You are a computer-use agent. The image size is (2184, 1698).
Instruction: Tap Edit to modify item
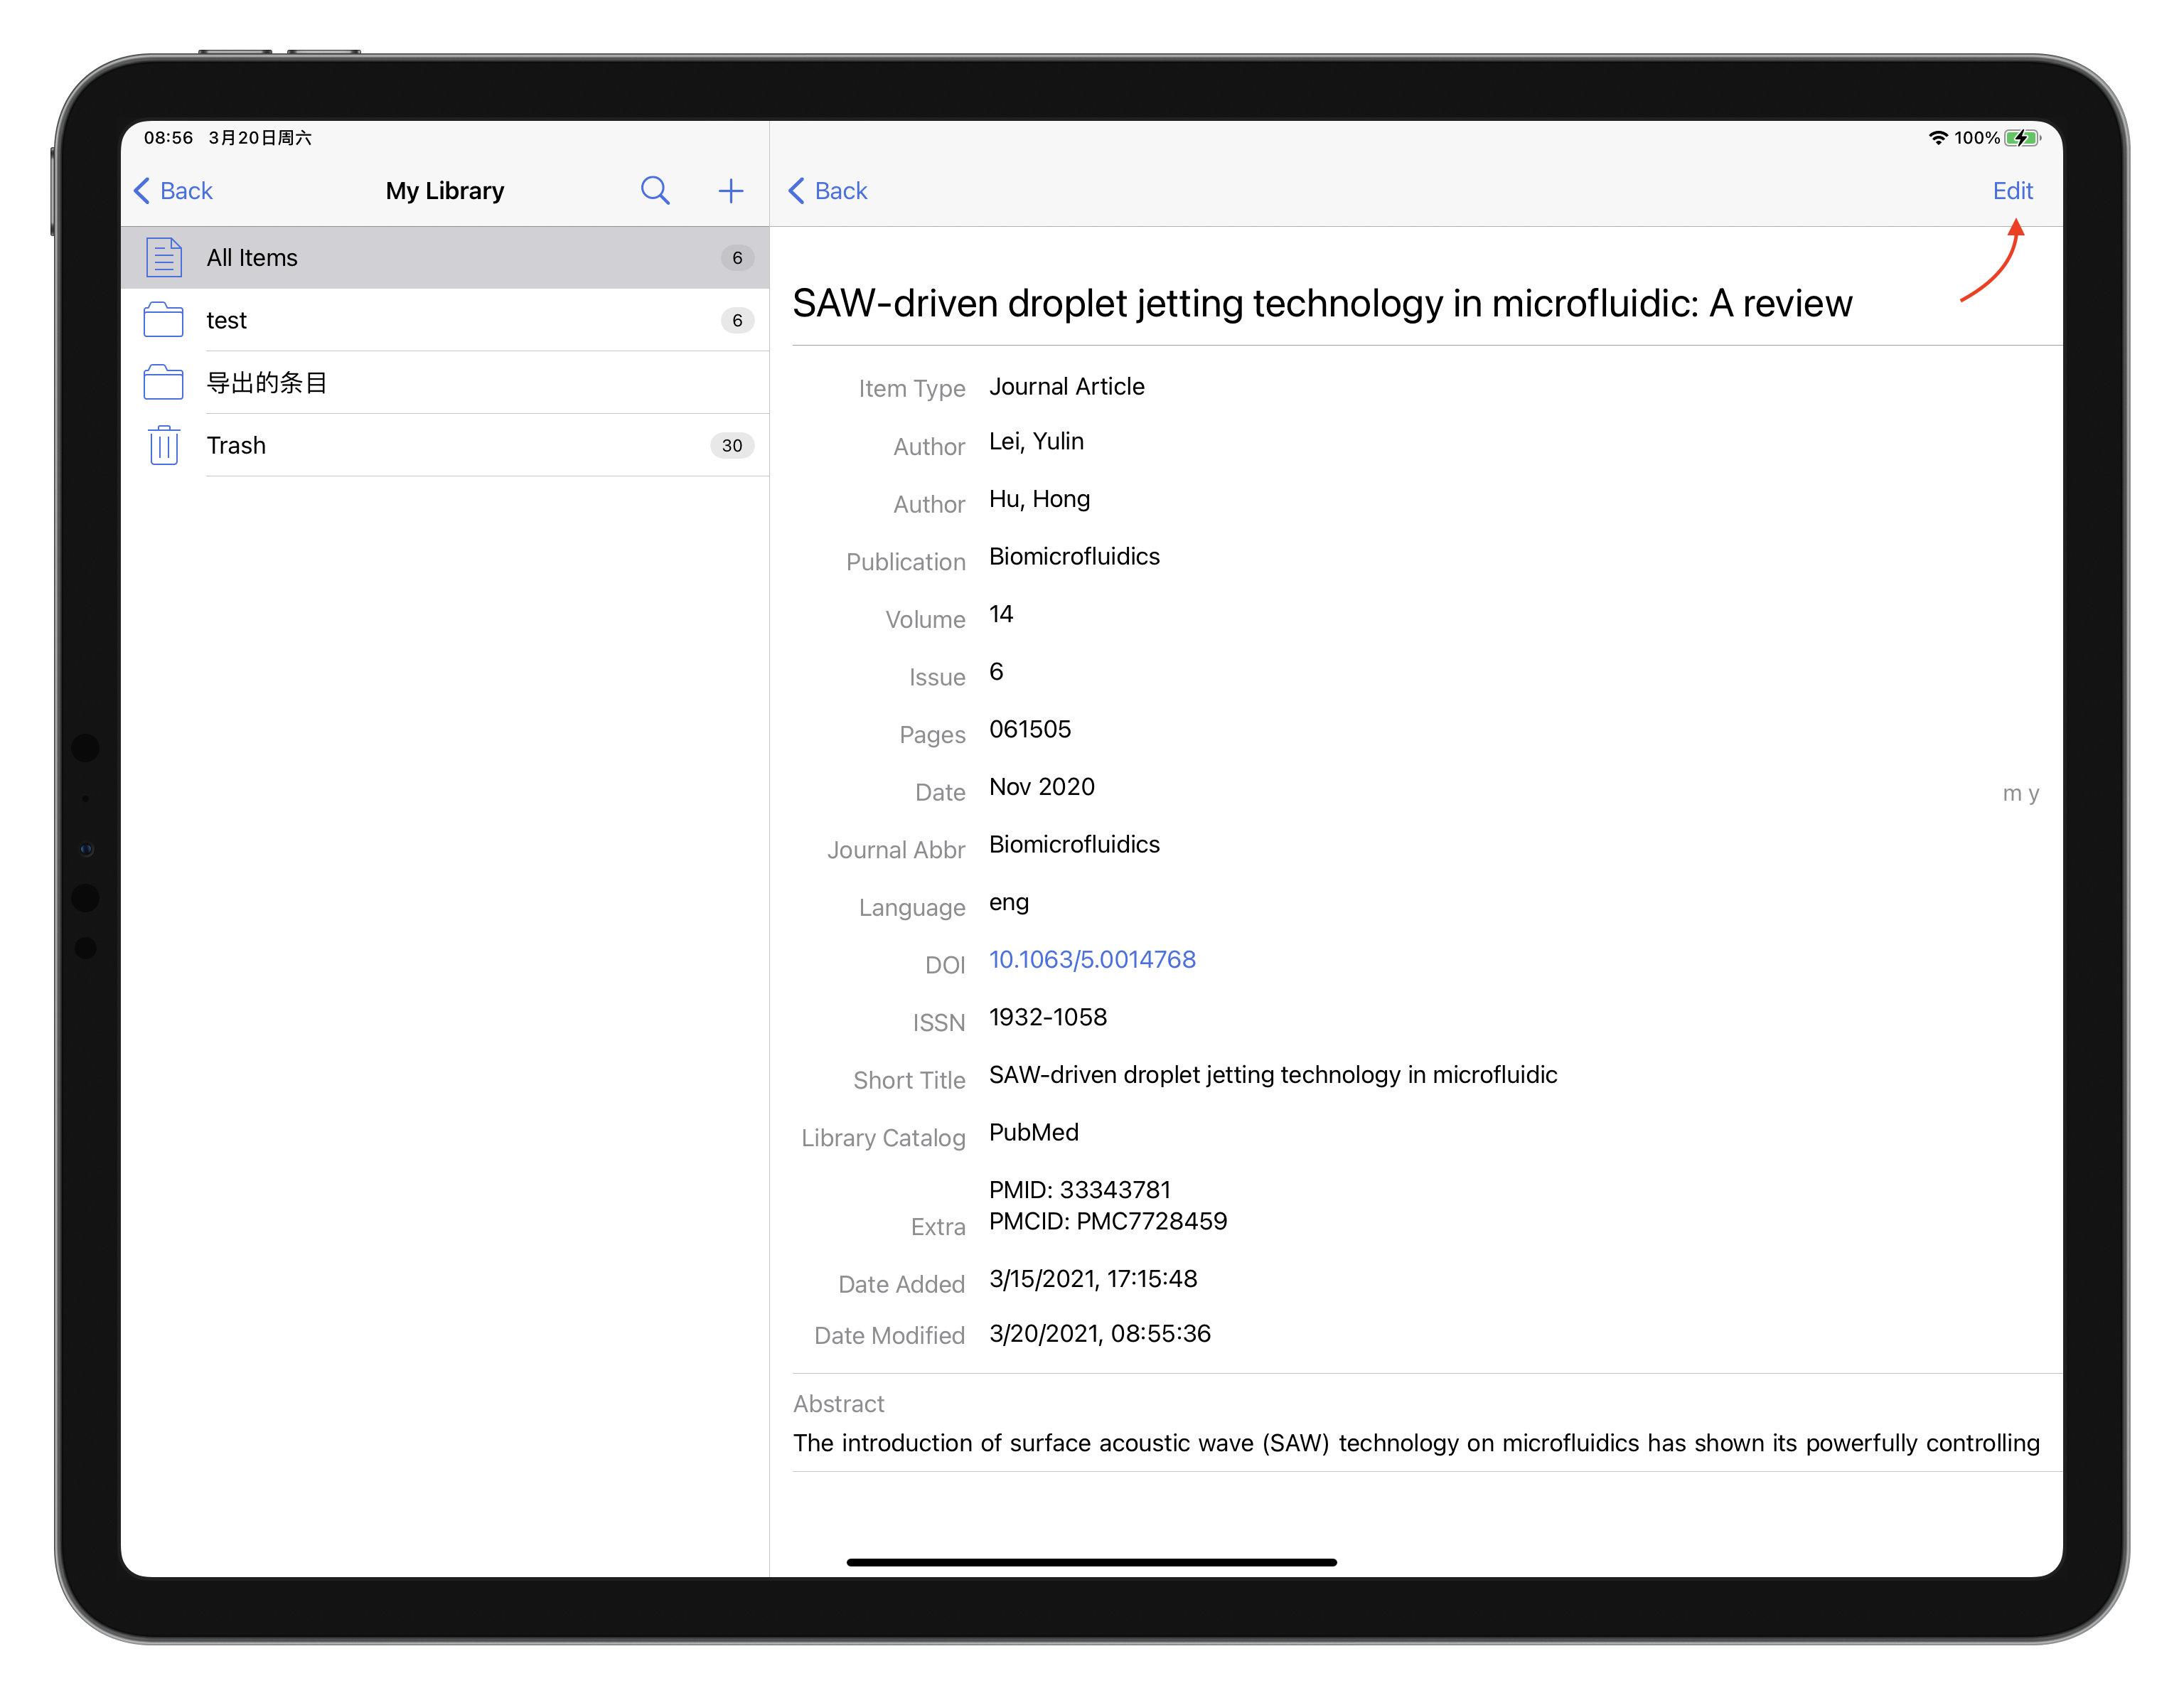2012,191
